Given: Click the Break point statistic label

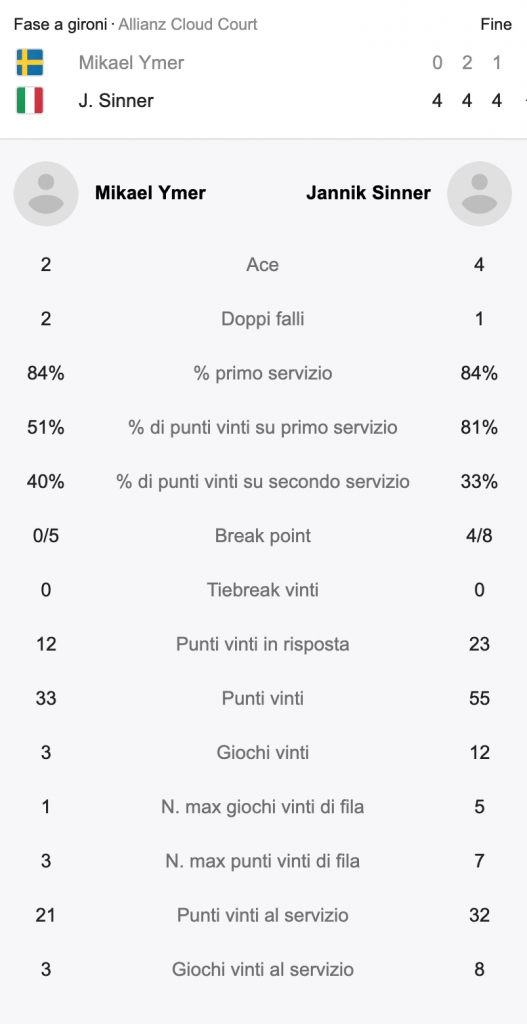Looking at the screenshot, I should point(263,536).
